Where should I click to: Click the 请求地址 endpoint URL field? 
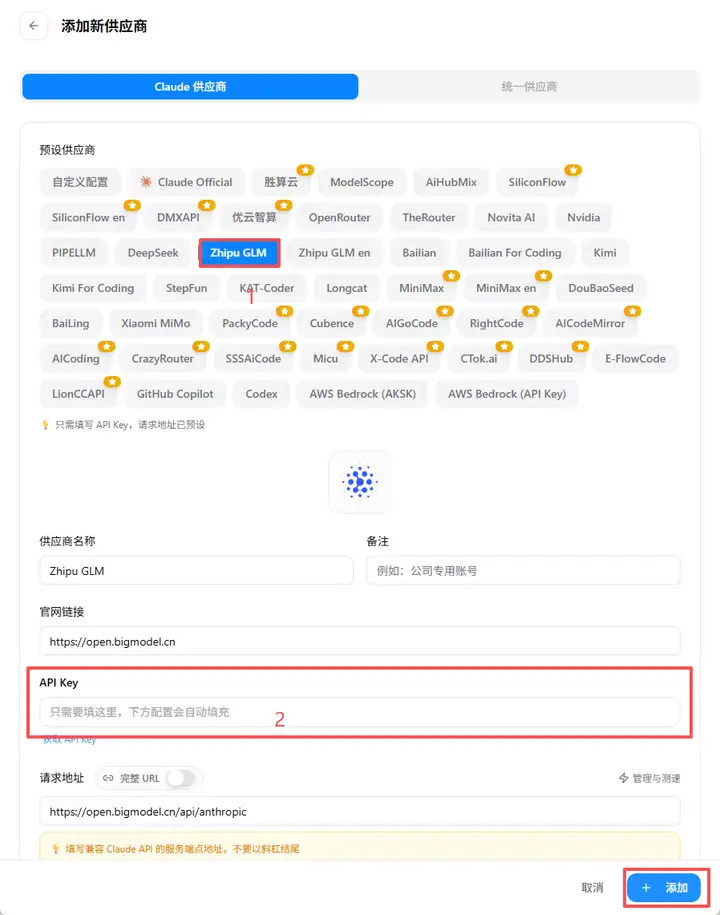pos(359,812)
